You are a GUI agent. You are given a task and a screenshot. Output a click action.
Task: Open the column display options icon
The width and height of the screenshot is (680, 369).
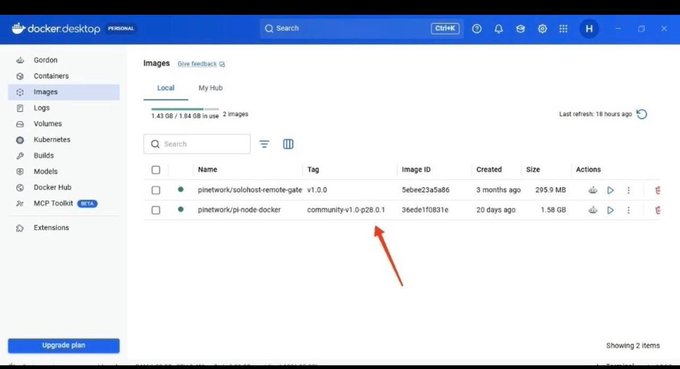(288, 144)
